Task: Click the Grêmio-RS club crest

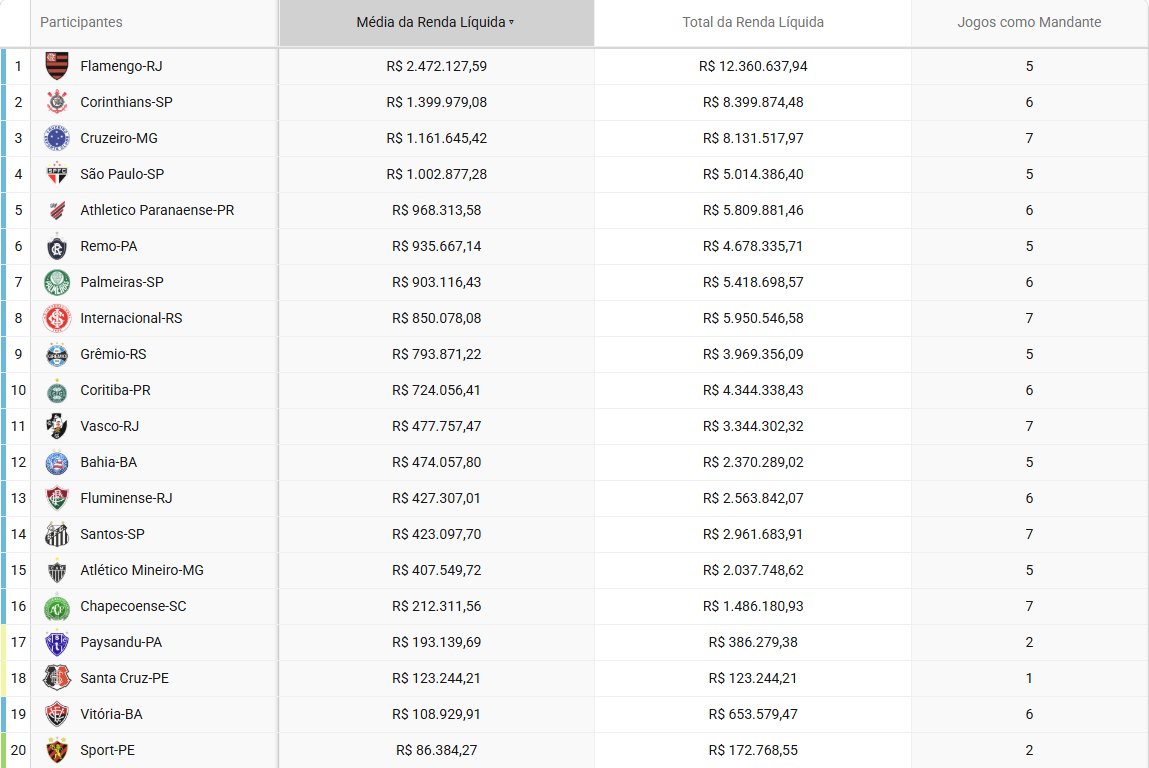Action: [x=56, y=354]
